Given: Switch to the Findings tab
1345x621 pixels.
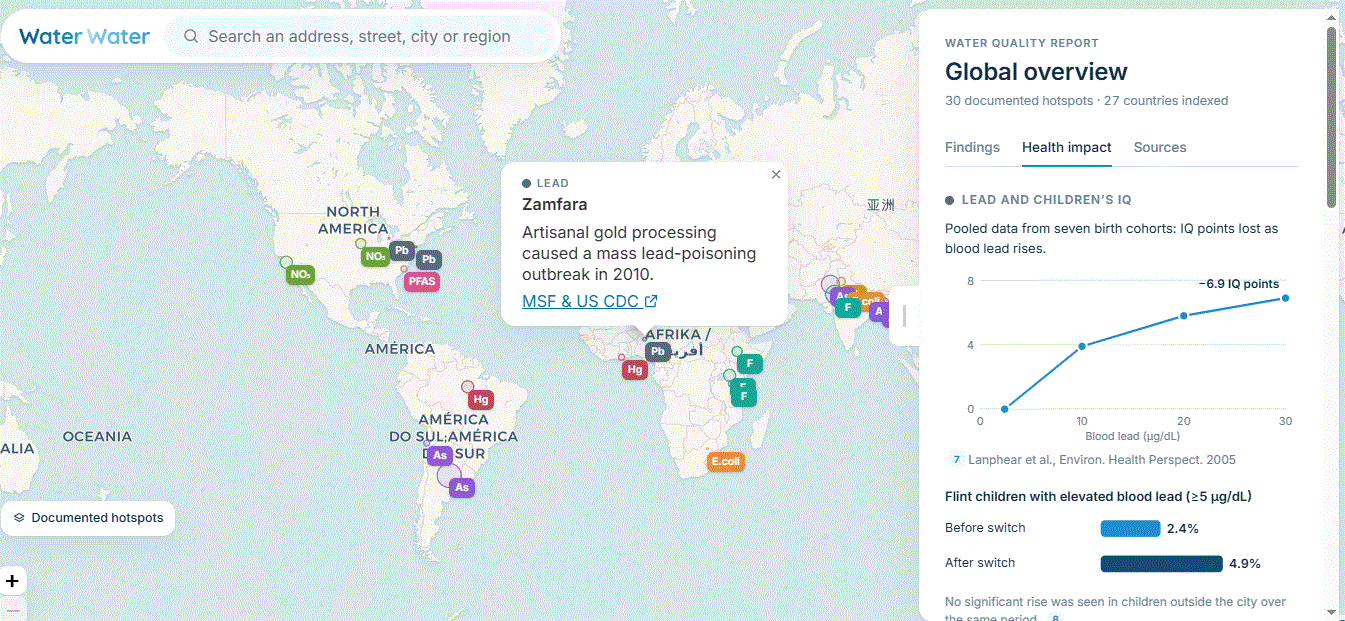Looking at the screenshot, I should (x=972, y=147).
